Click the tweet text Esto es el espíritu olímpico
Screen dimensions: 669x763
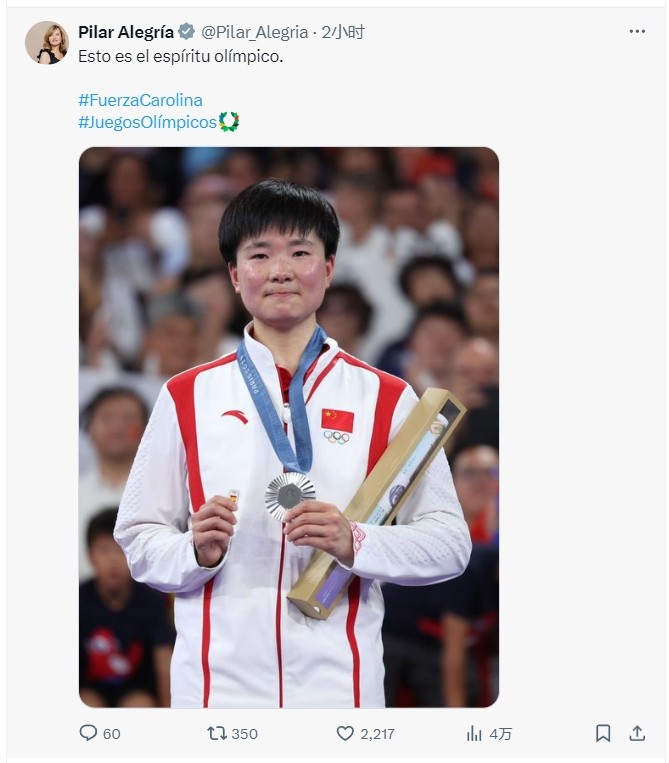[x=181, y=56]
